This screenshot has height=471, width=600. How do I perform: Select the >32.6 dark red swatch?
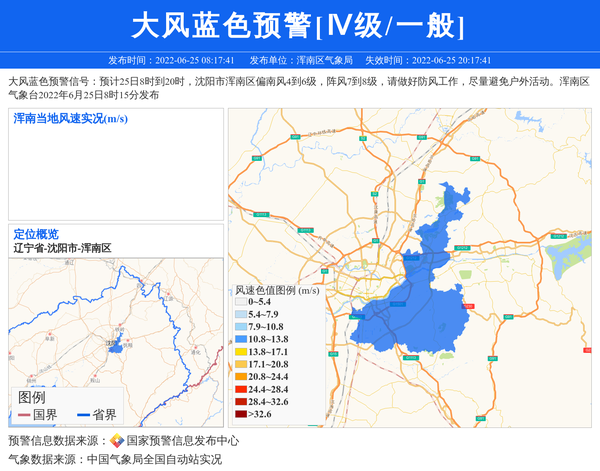(240, 414)
